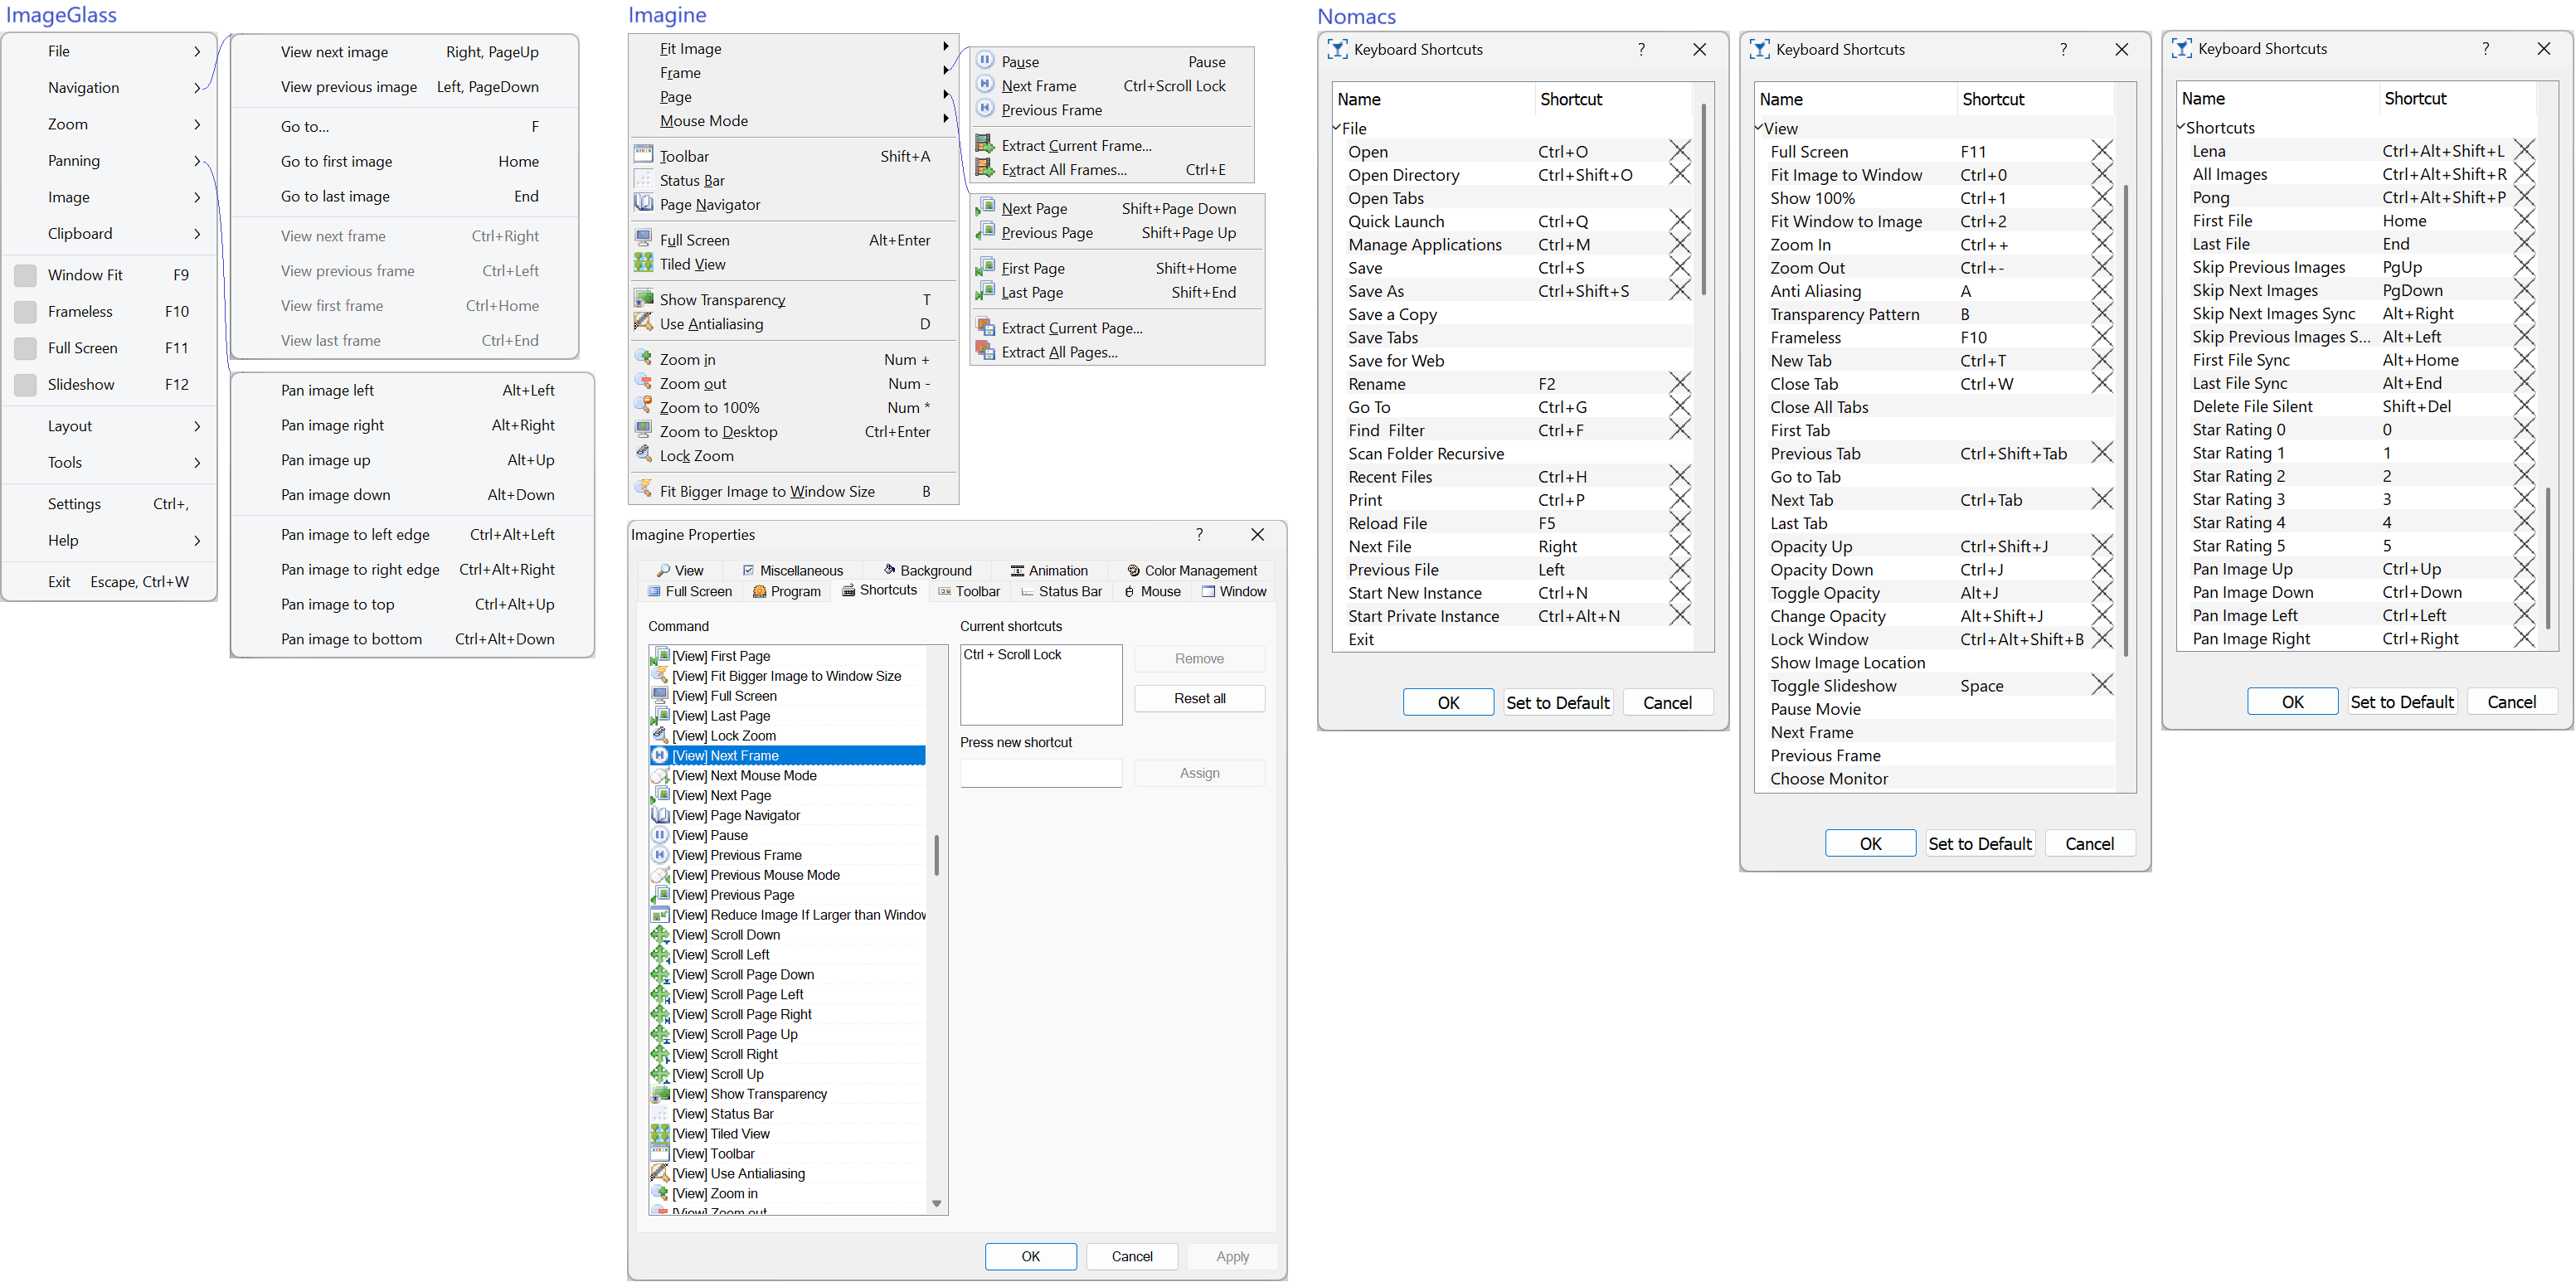The image size is (2576, 1282).
Task: Collapse the File tree in Nomacs shortcuts
Action: [x=1337, y=128]
